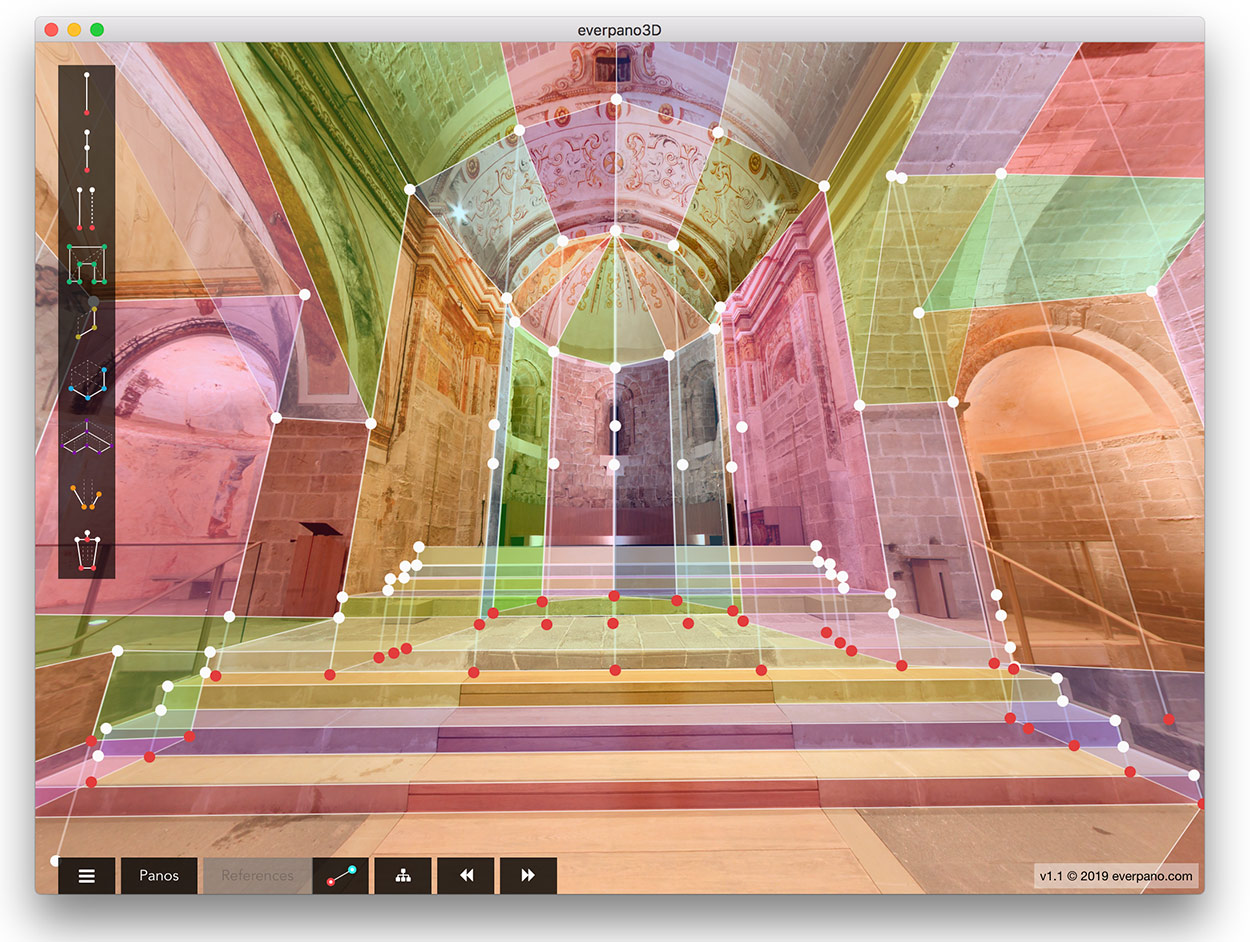Click the everpano3D window title
This screenshot has width=1250, height=942.
coord(620,30)
